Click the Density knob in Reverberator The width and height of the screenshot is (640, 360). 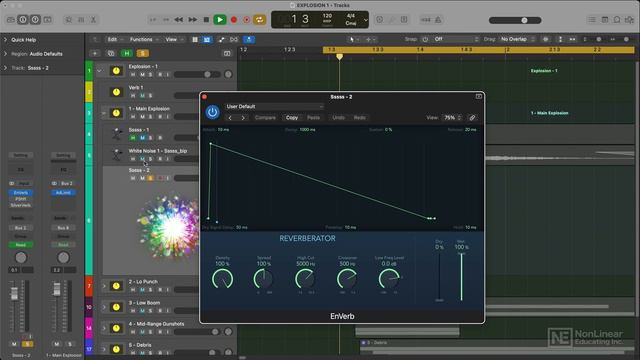click(222, 280)
